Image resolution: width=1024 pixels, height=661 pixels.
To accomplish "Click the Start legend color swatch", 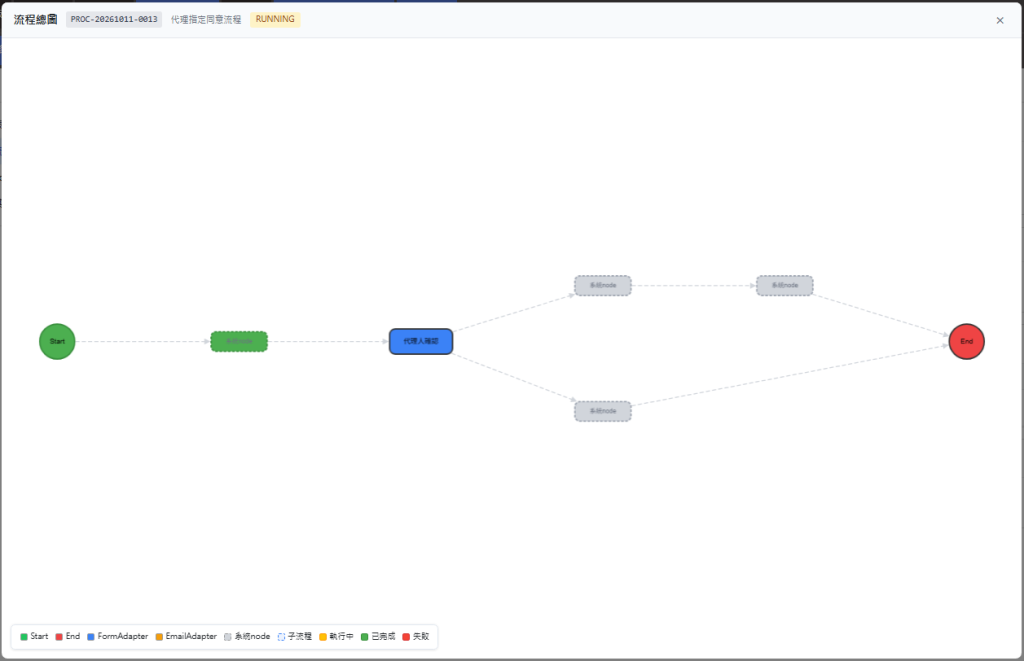I will pyautogui.click(x=24, y=637).
